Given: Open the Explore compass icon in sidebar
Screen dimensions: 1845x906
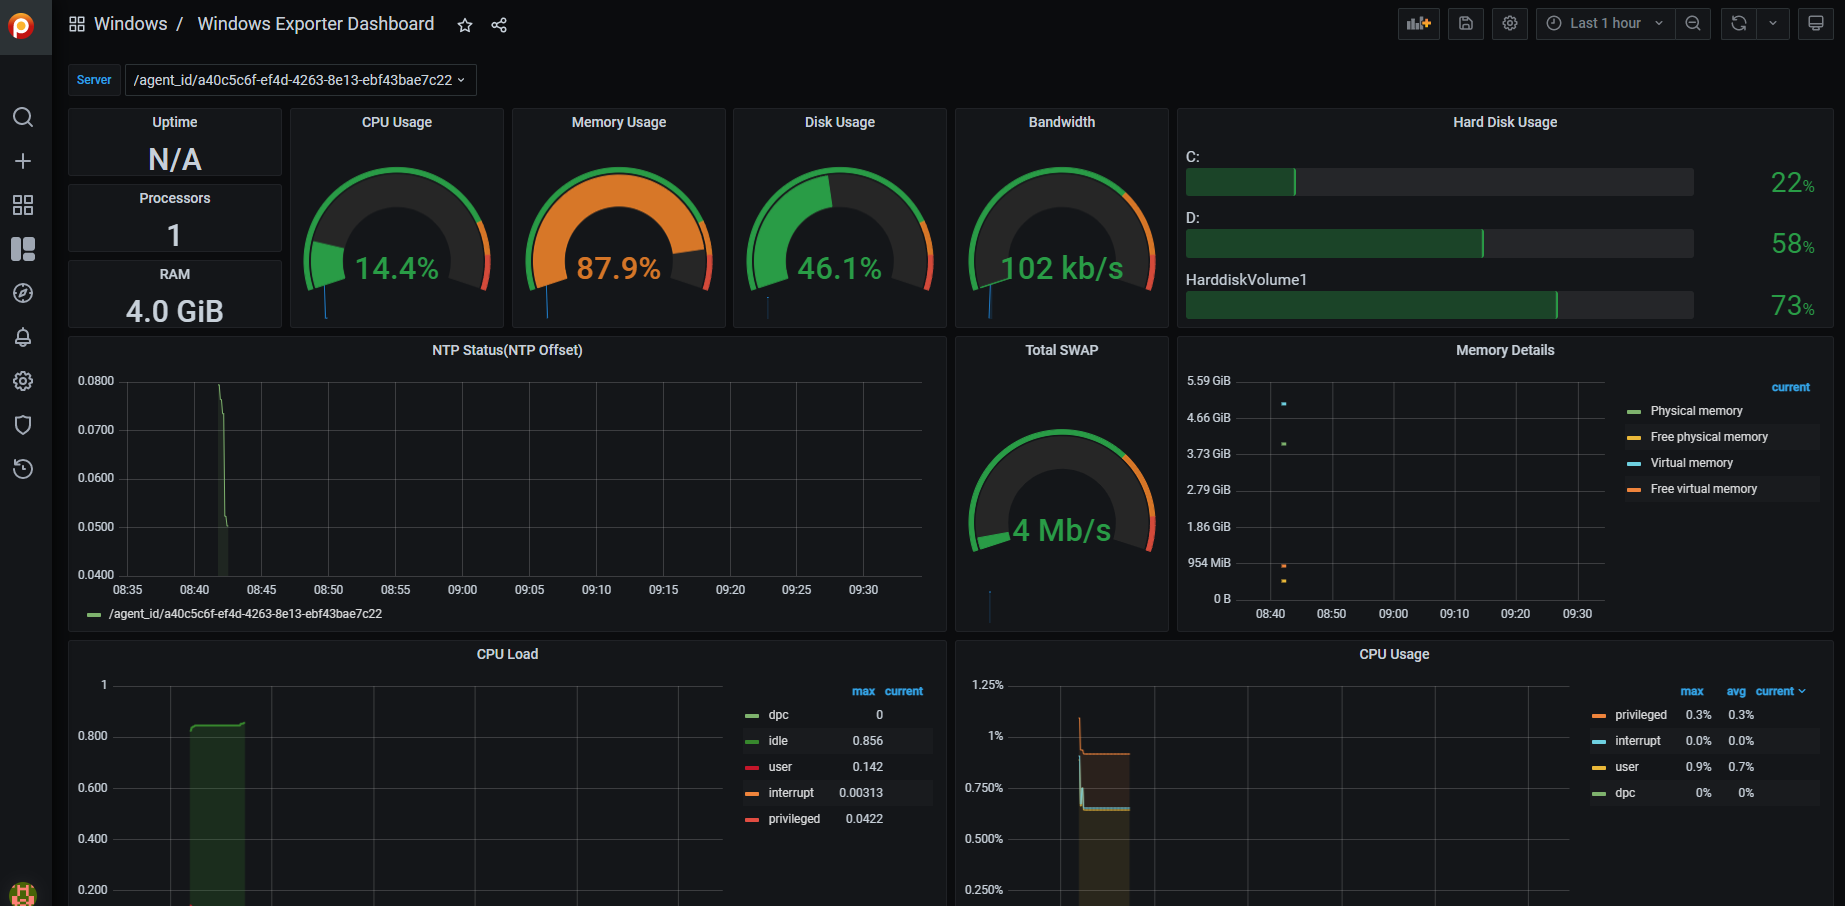Looking at the screenshot, I should pyautogui.click(x=23, y=293).
